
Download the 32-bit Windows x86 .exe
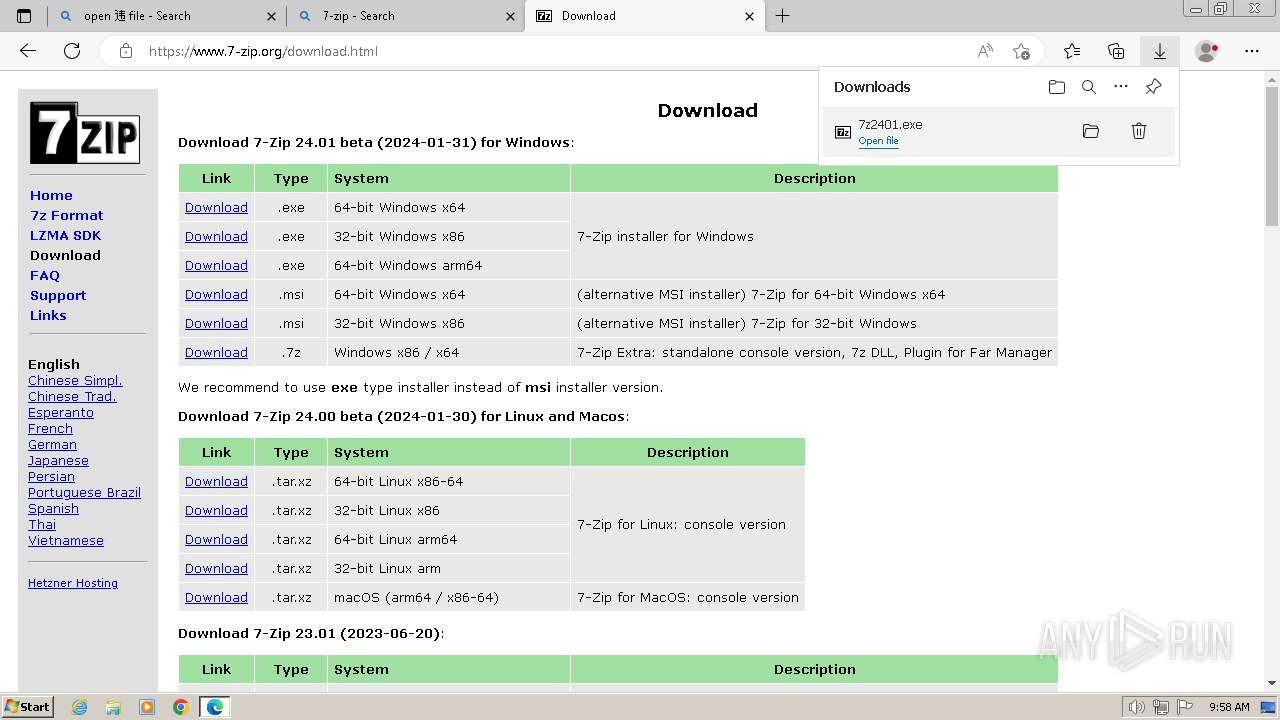pos(216,236)
